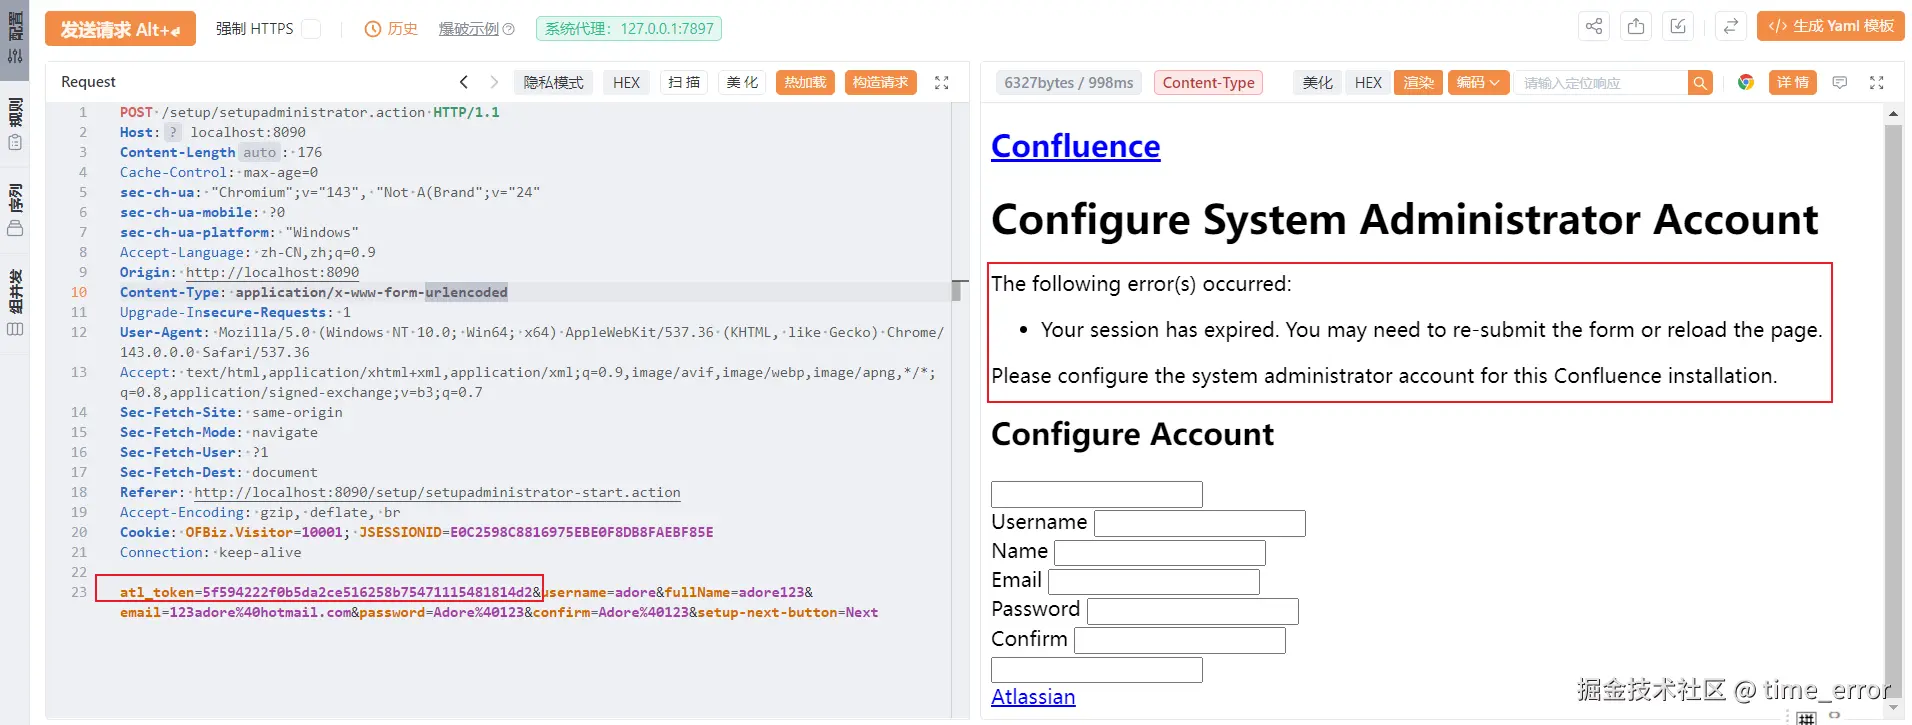The width and height of the screenshot is (1912, 725).
Task: Open response in Chrome browser icon
Action: (x=1746, y=82)
